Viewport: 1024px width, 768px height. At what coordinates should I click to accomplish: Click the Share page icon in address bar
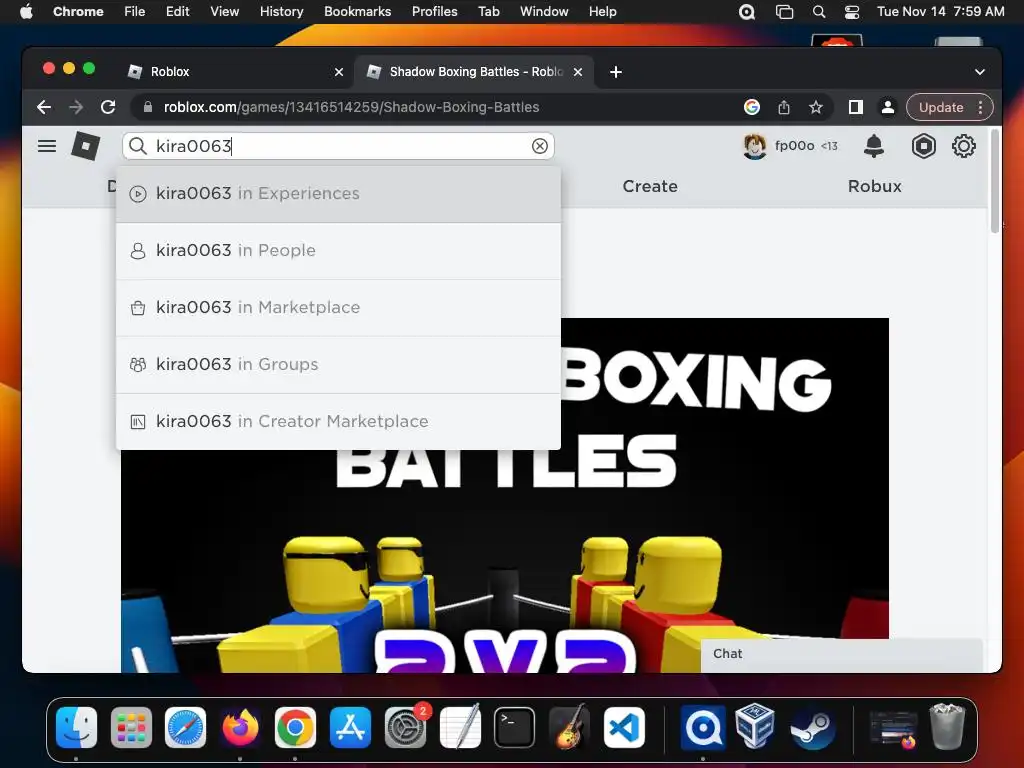[784, 107]
